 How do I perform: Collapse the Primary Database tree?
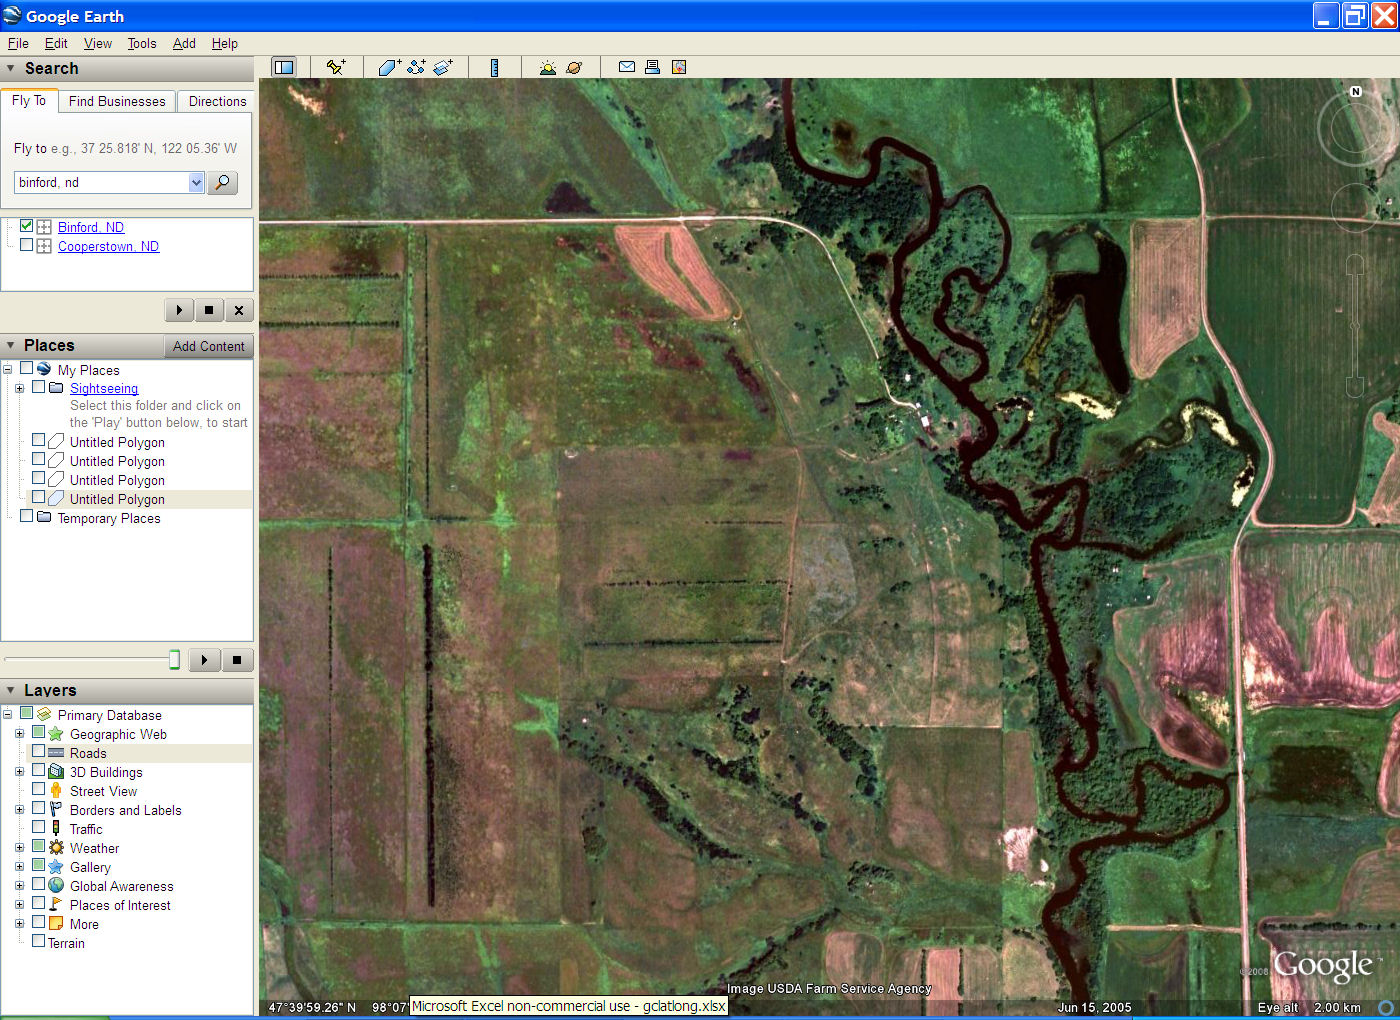click(8, 715)
